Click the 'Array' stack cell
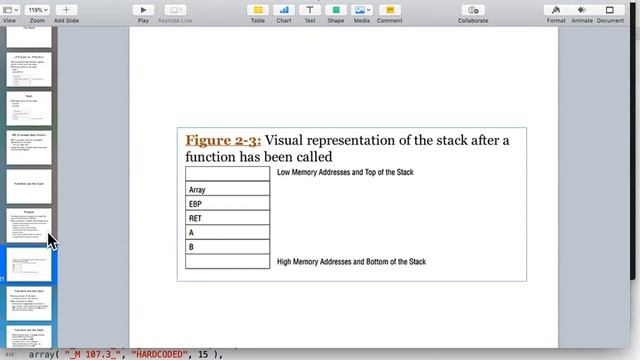The image size is (640, 360). coord(227,189)
